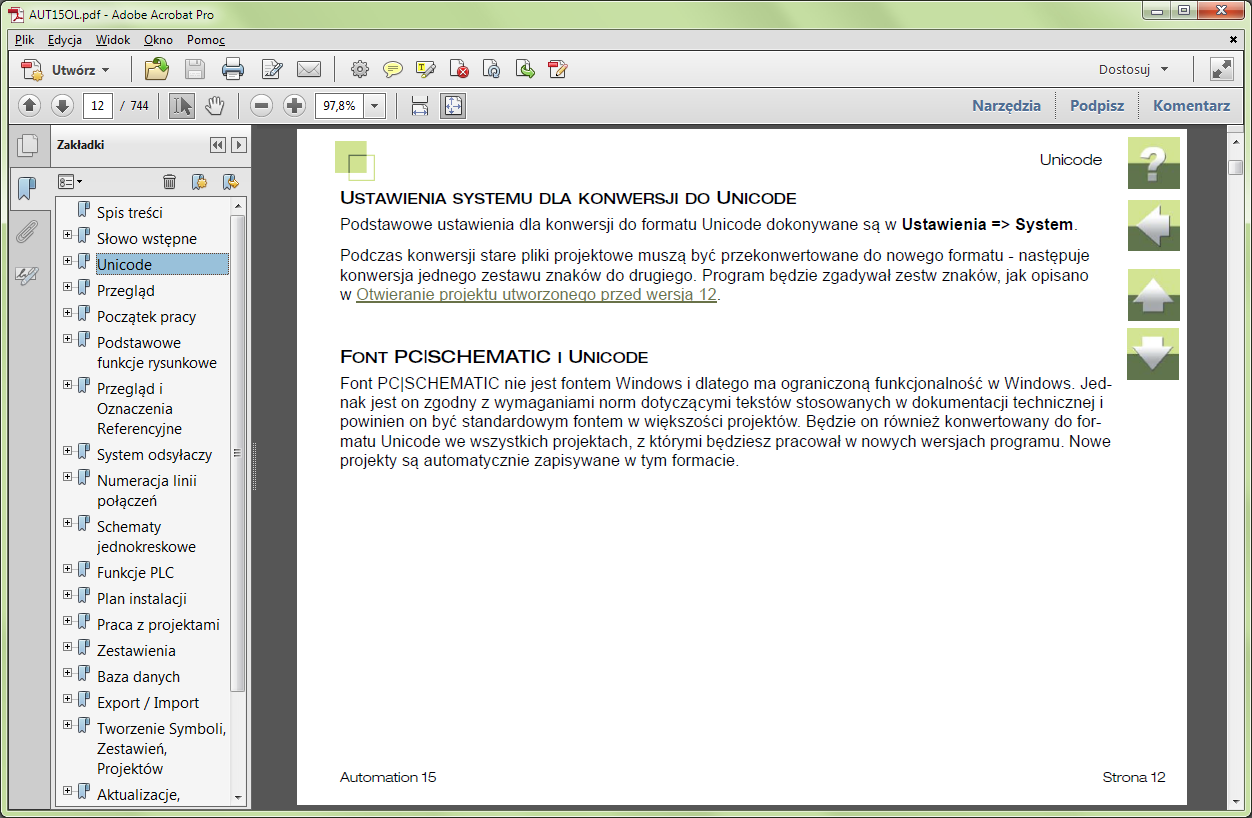Open the Widok menu

113,40
